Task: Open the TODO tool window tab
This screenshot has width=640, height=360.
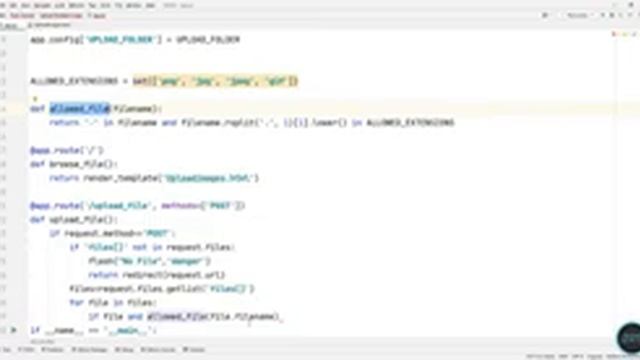Action: tap(26, 350)
